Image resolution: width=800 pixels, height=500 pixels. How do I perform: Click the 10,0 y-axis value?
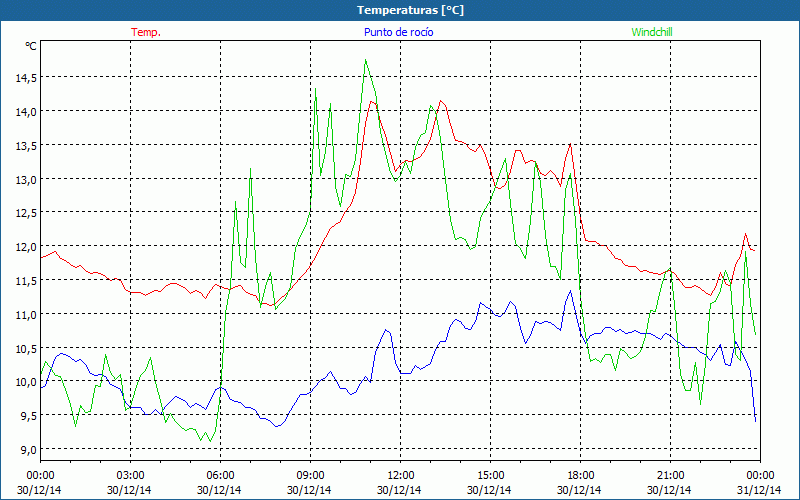pos(26,382)
